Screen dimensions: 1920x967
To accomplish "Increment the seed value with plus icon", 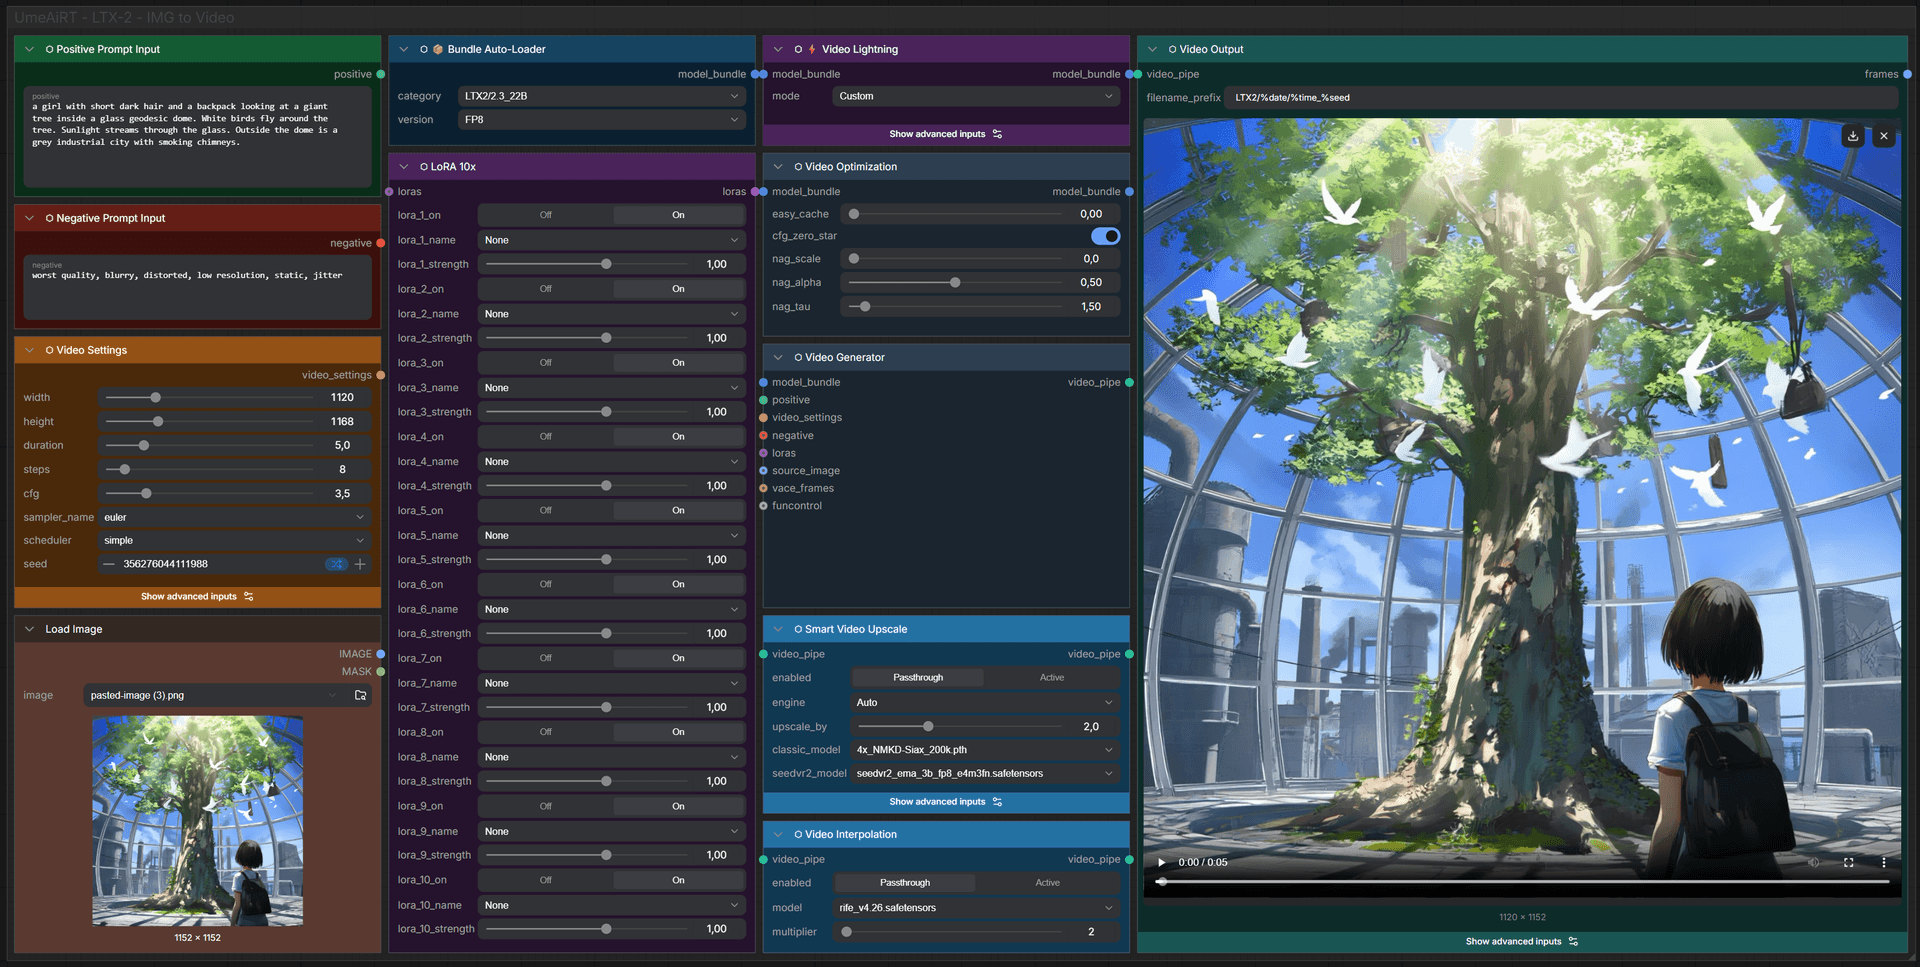I will (360, 564).
